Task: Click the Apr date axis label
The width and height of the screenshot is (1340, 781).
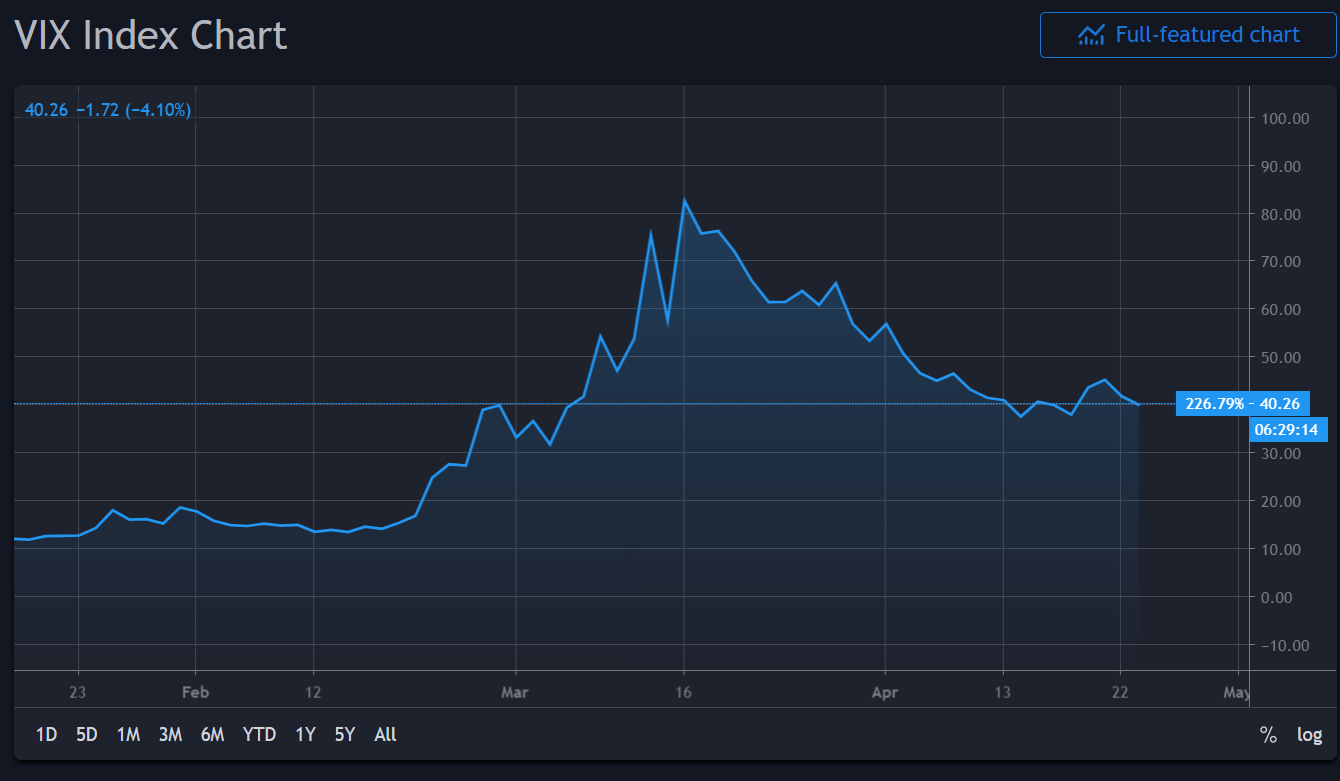Action: pos(885,692)
